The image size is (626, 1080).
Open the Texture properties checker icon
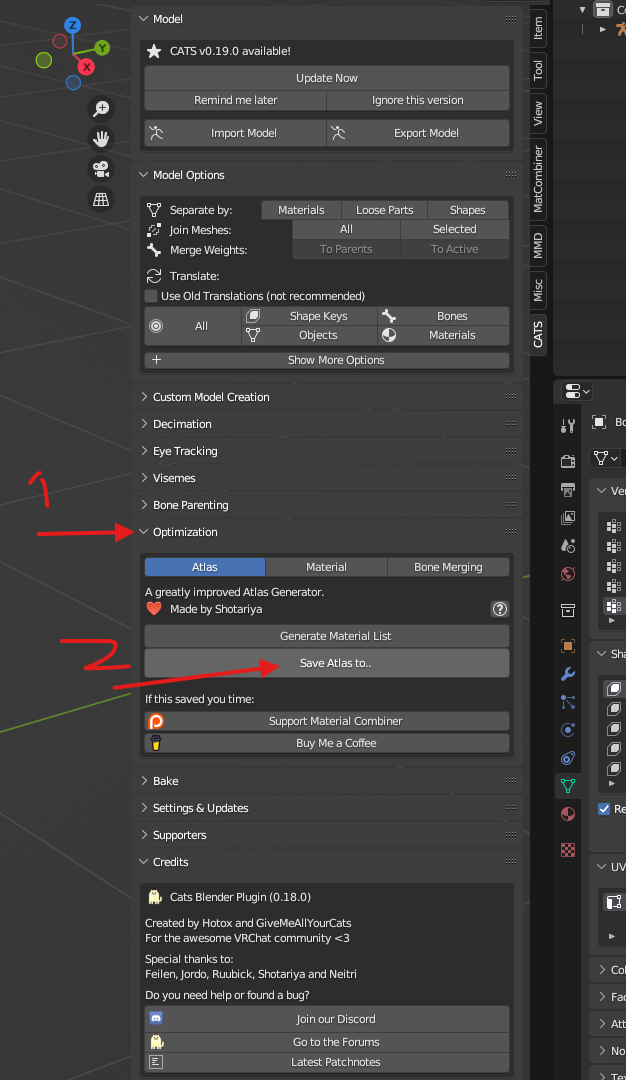(x=567, y=850)
